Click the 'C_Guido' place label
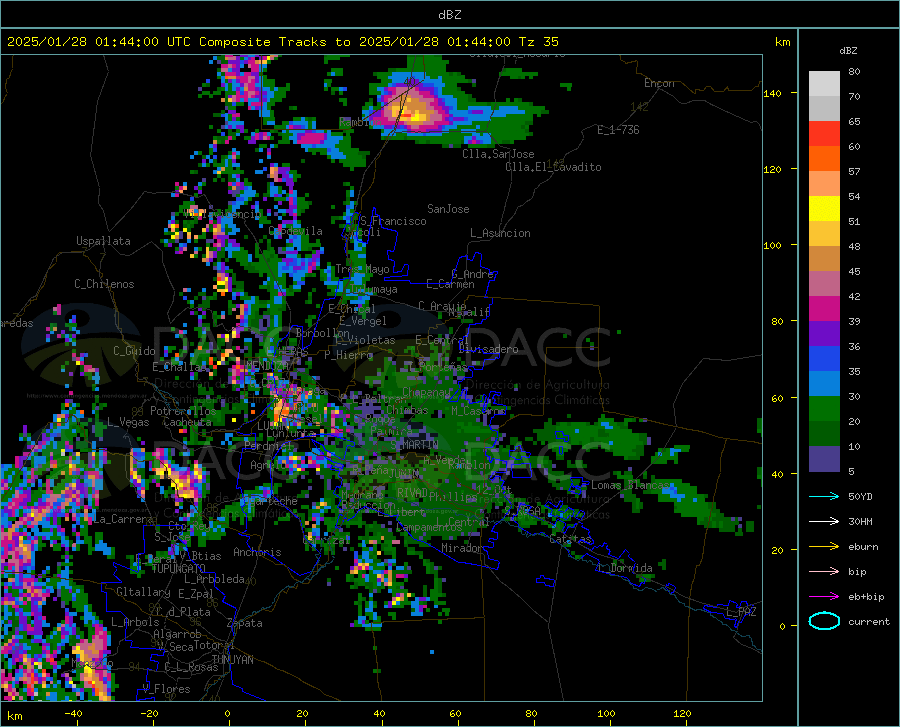900x727 pixels. coord(134,351)
